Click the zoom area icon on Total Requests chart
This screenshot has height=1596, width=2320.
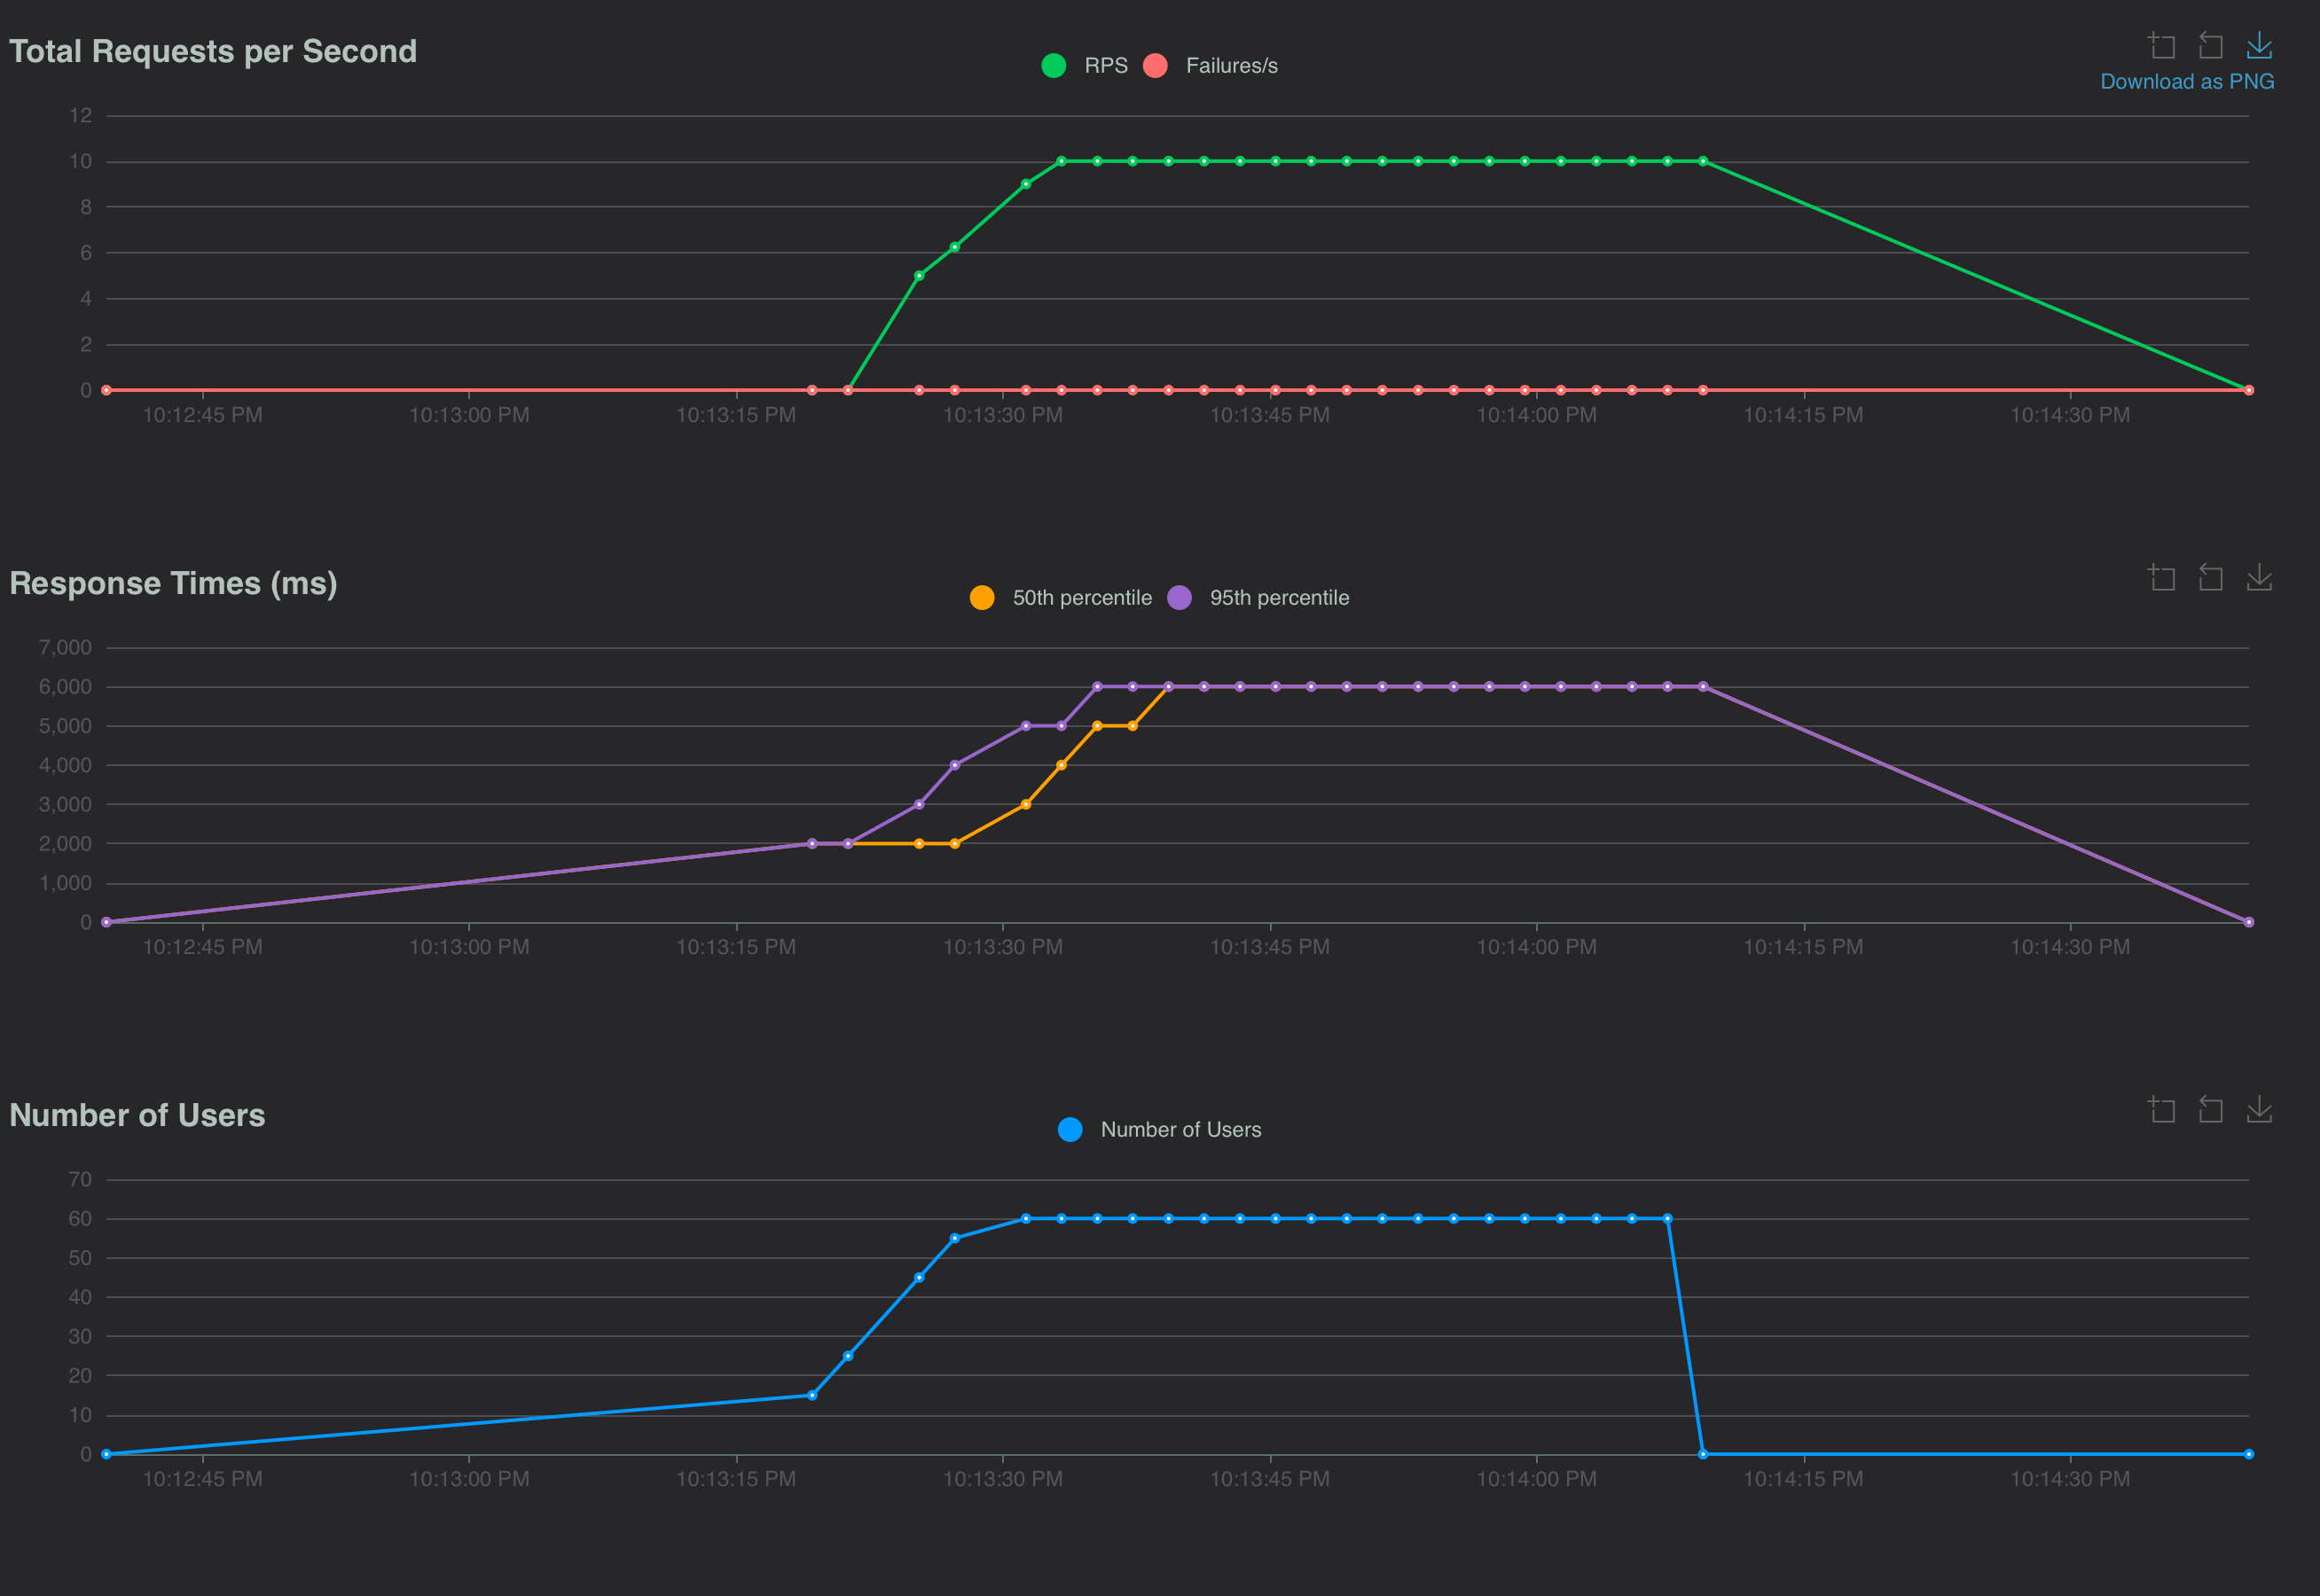[2162, 45]
